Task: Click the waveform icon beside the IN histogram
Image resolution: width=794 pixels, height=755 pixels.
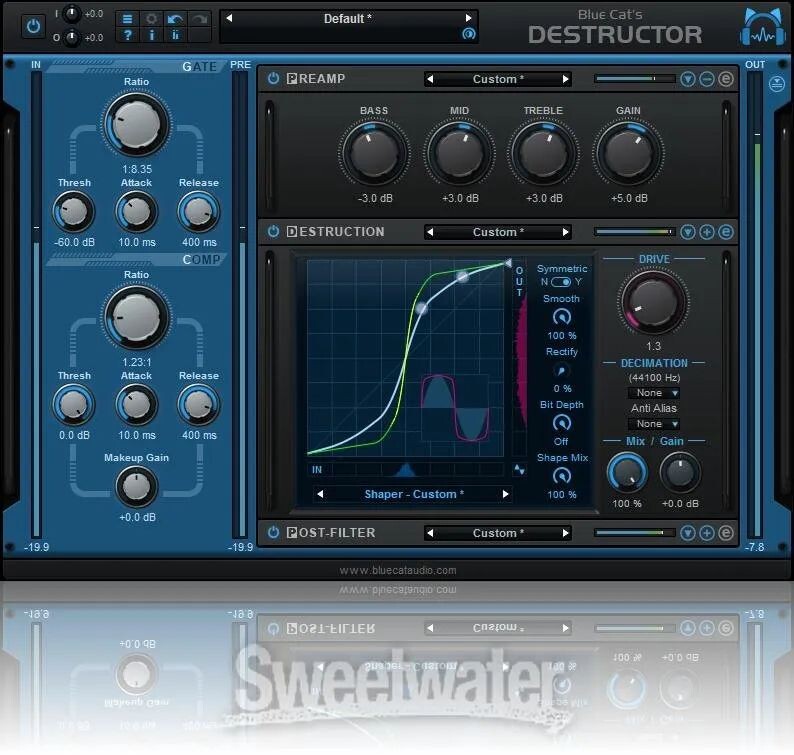Action: [x=520, y=470]
